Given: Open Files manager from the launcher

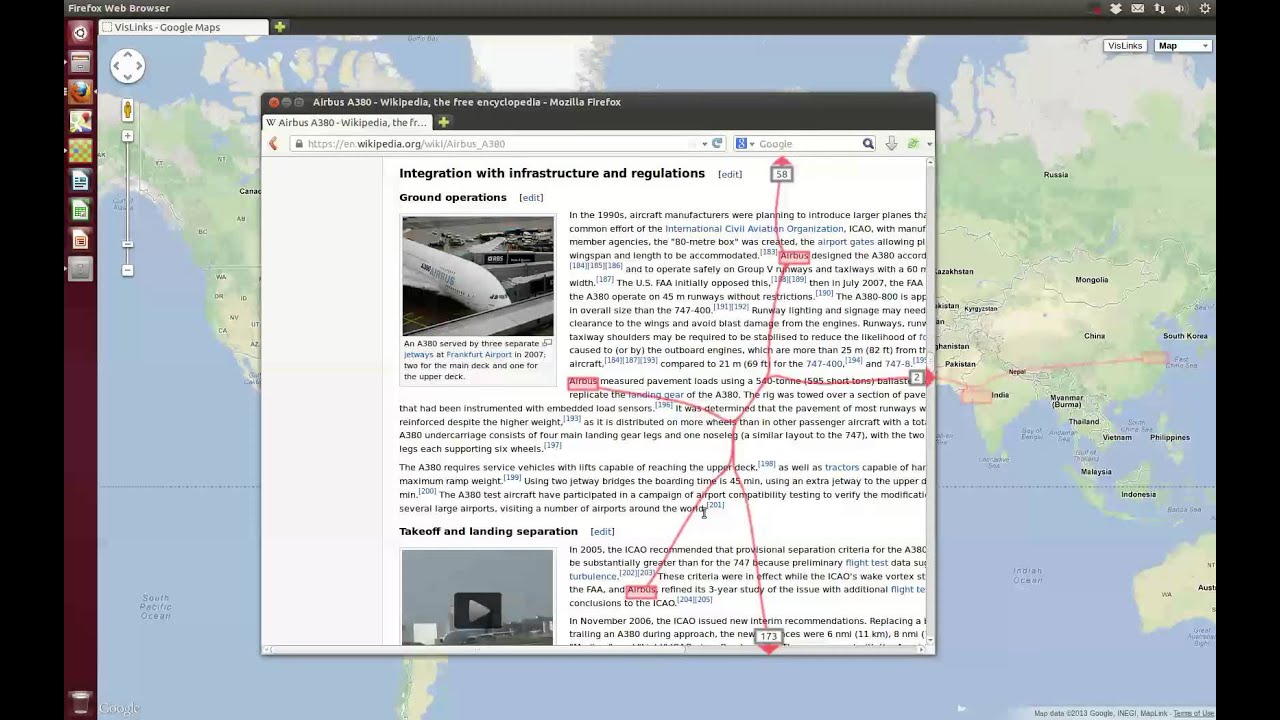Looking at the screenshot, I should click(80, 62).
